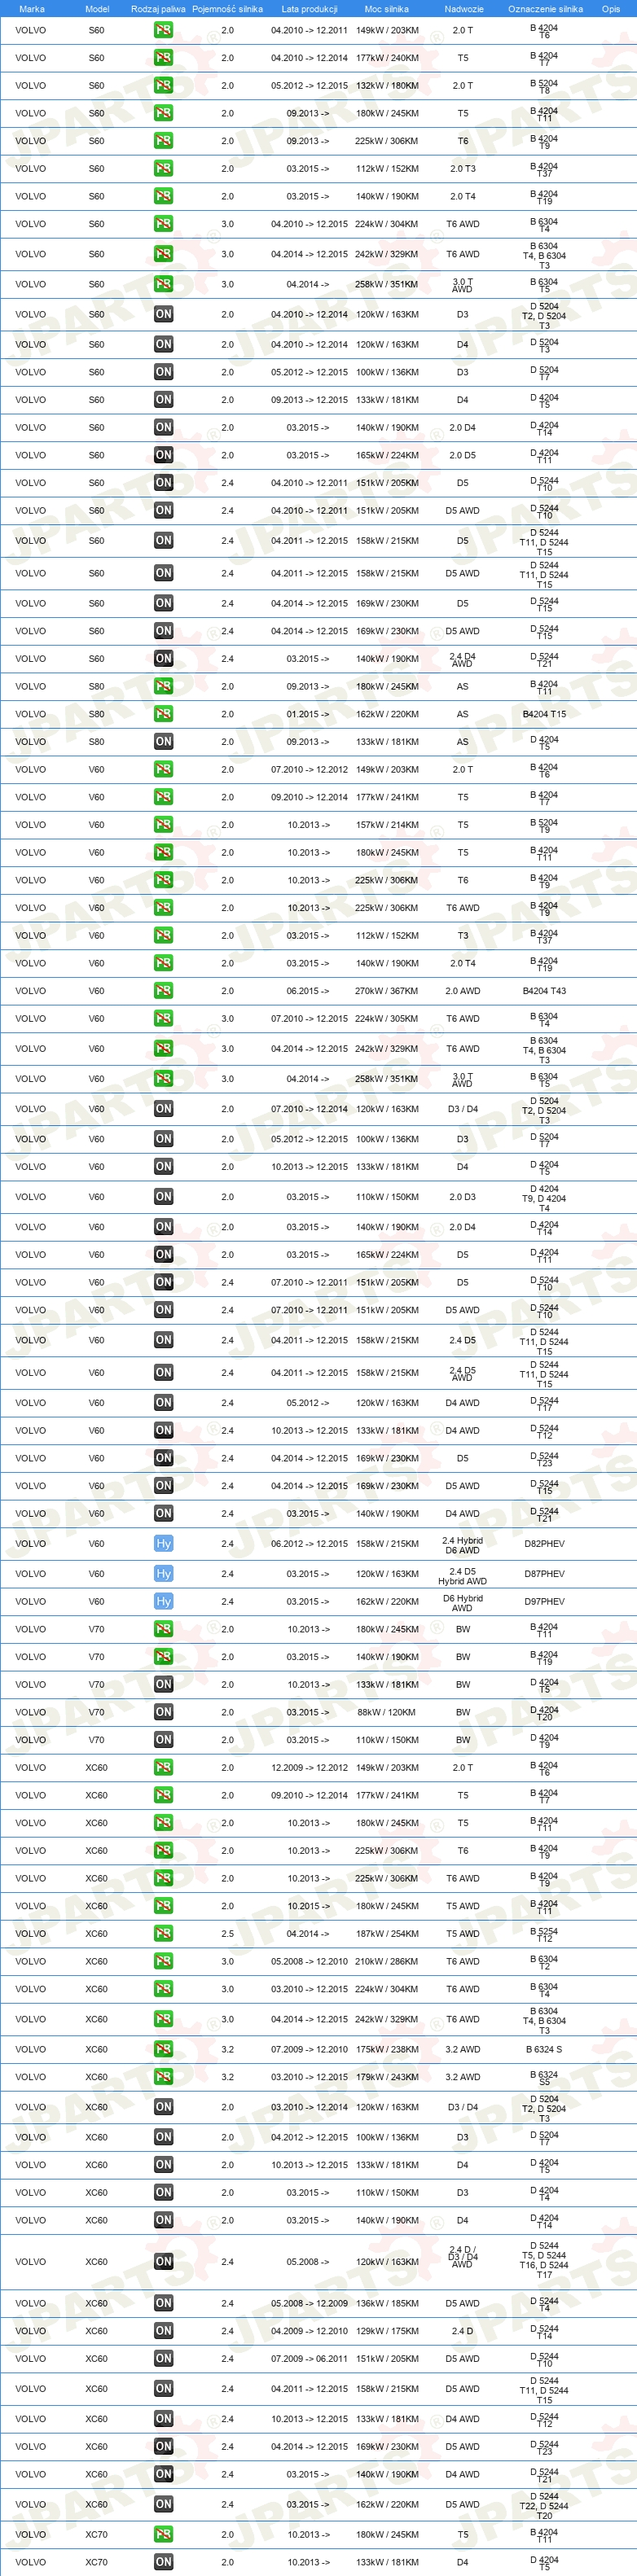Click the petrol icon in XC60 2.5 187kW row
This screenshot has width=637, height=2576.
[x=163, y=1934]
